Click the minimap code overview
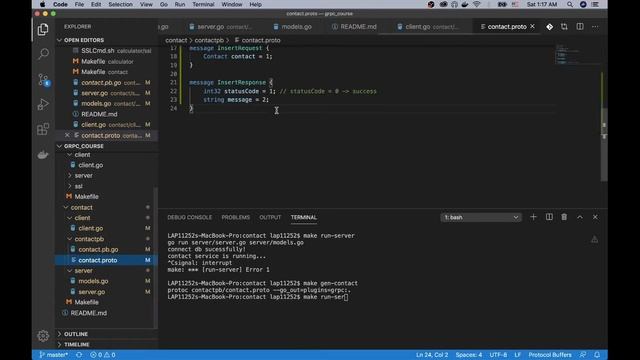This screenshot has height=360, width=640. 577,55
